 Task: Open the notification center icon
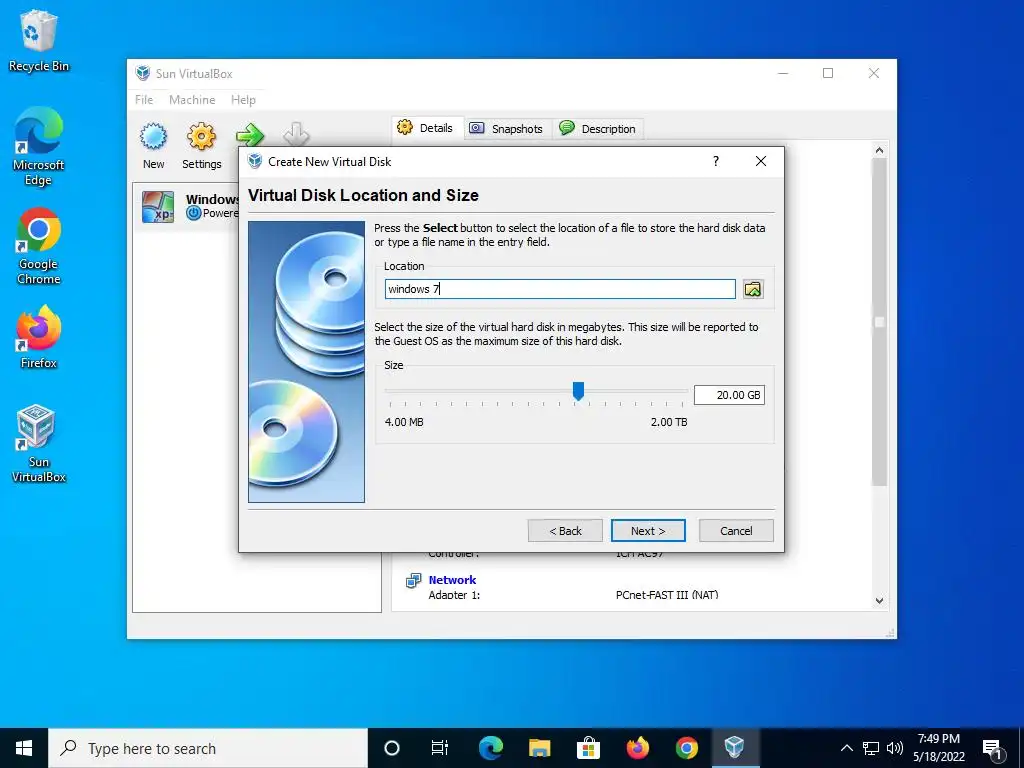tap(992, 748)
